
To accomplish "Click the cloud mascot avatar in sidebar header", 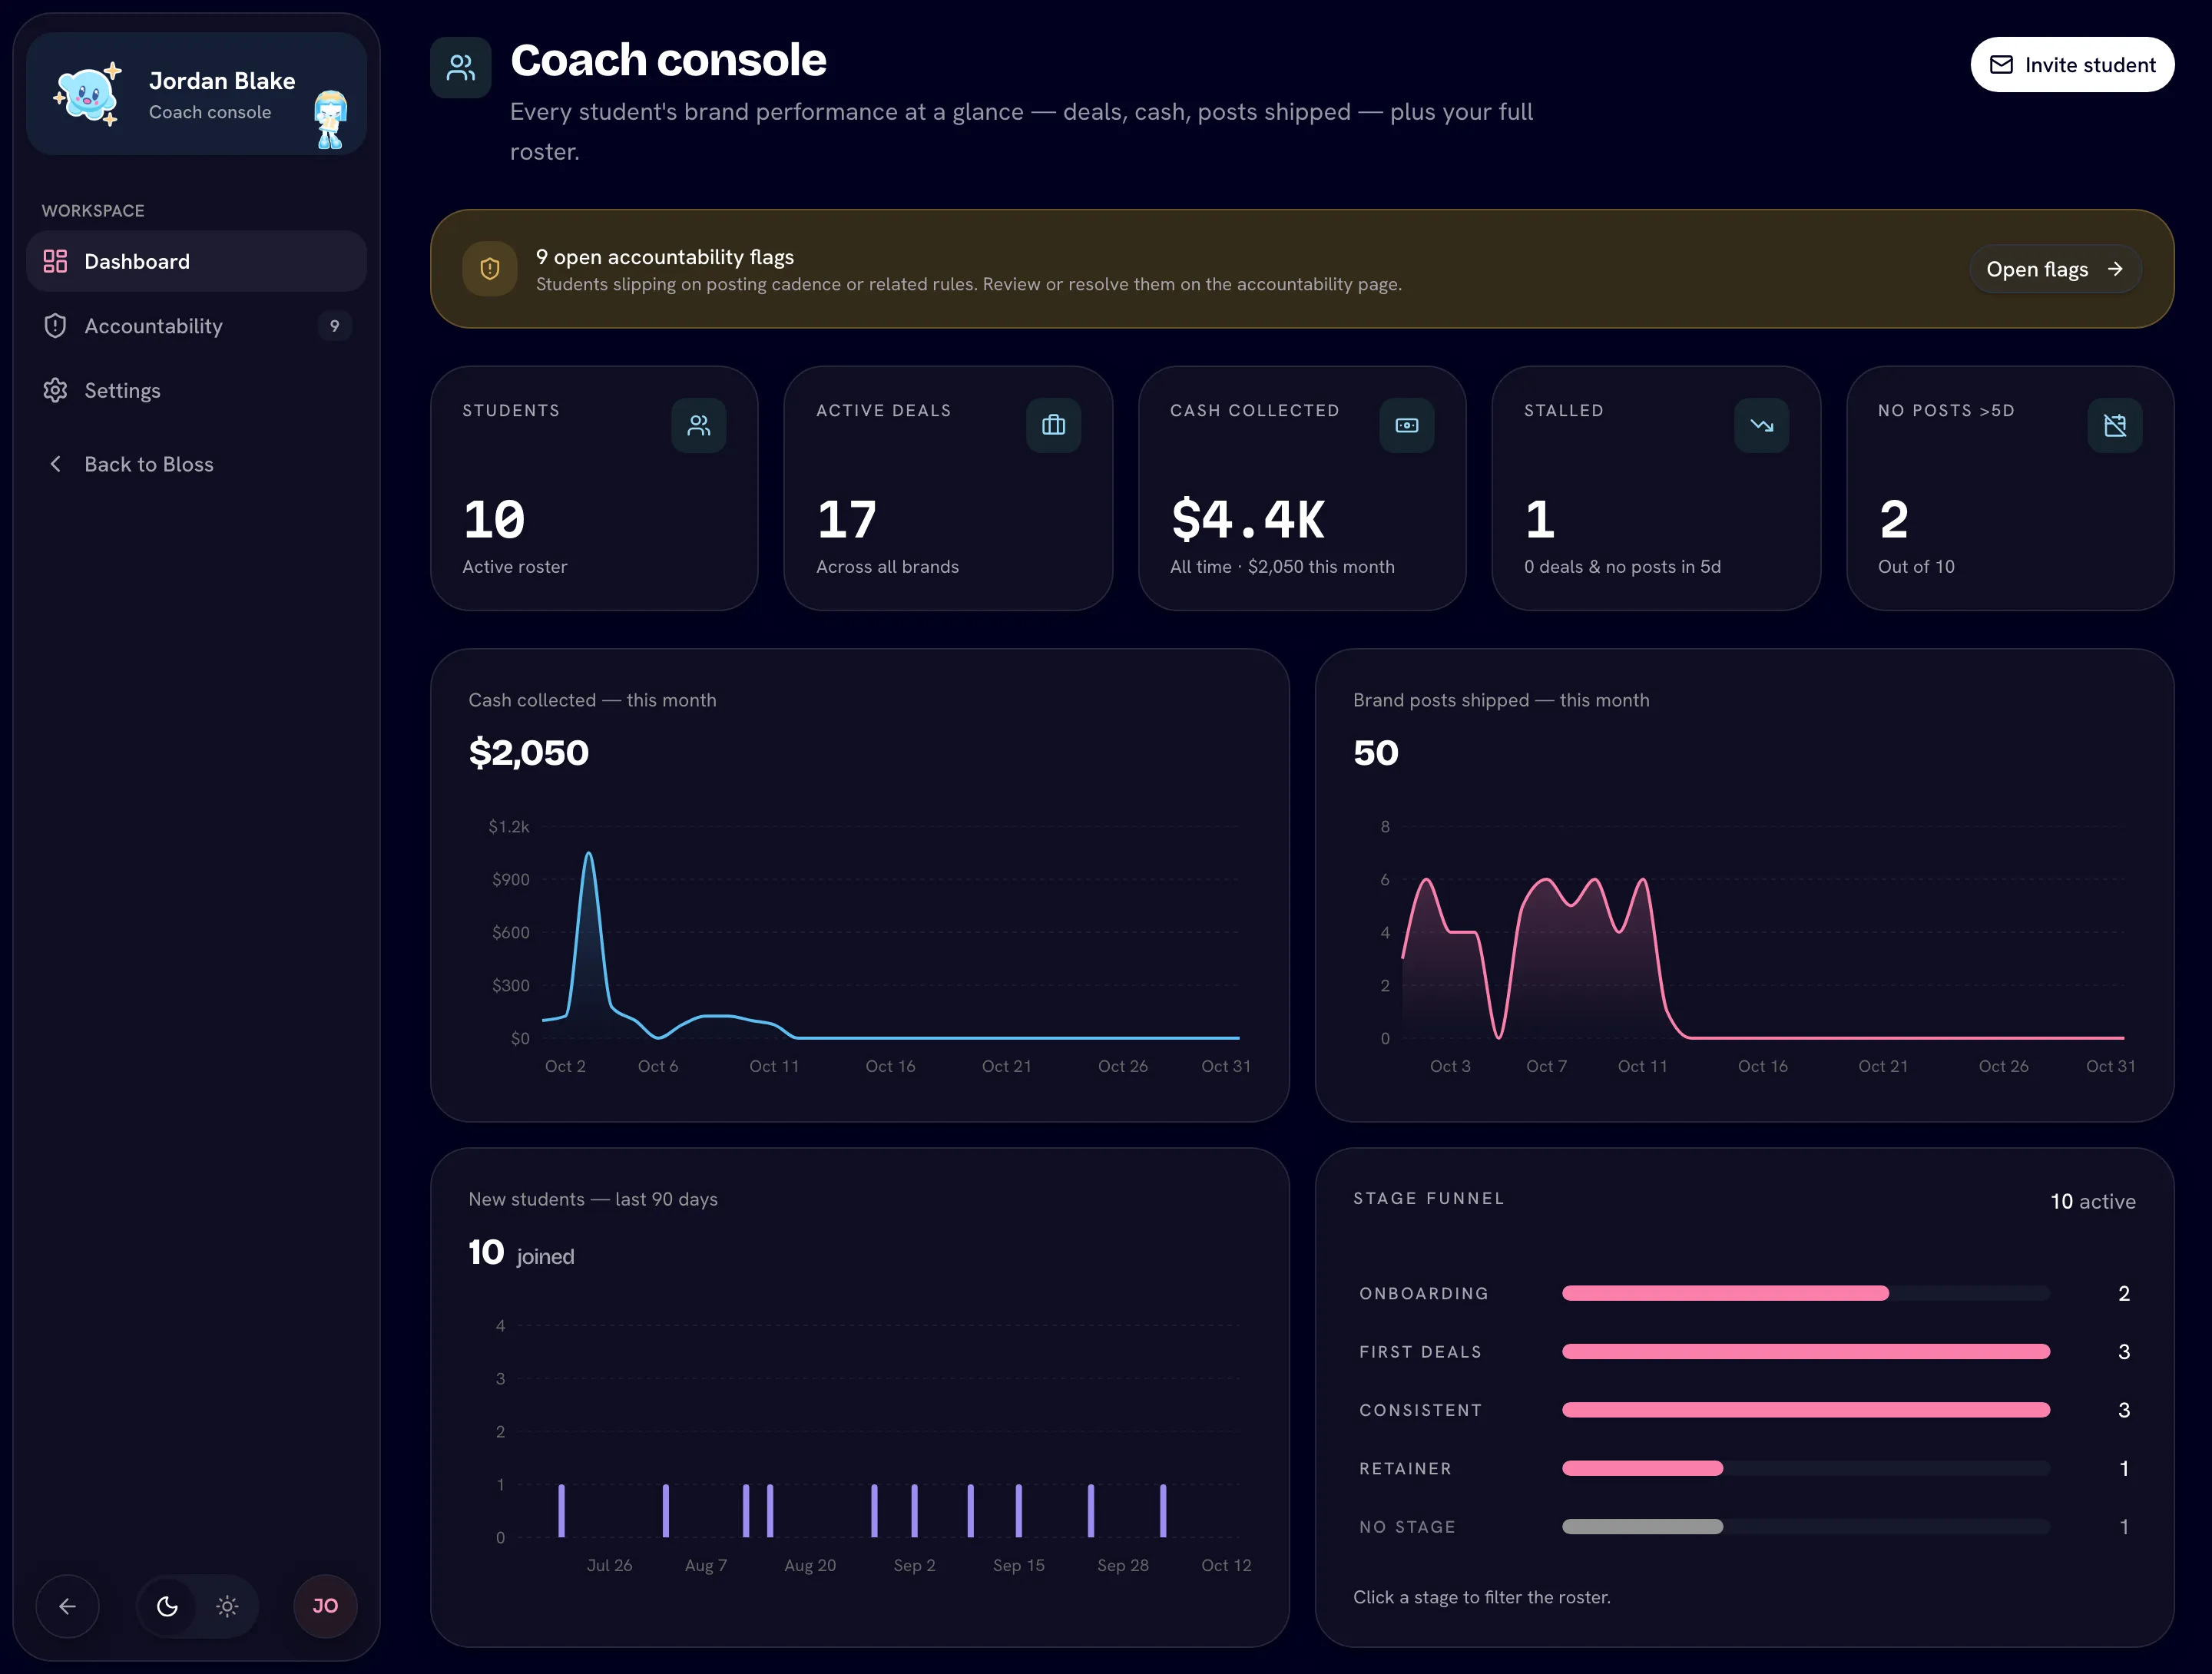I will [x=88, y=94].
